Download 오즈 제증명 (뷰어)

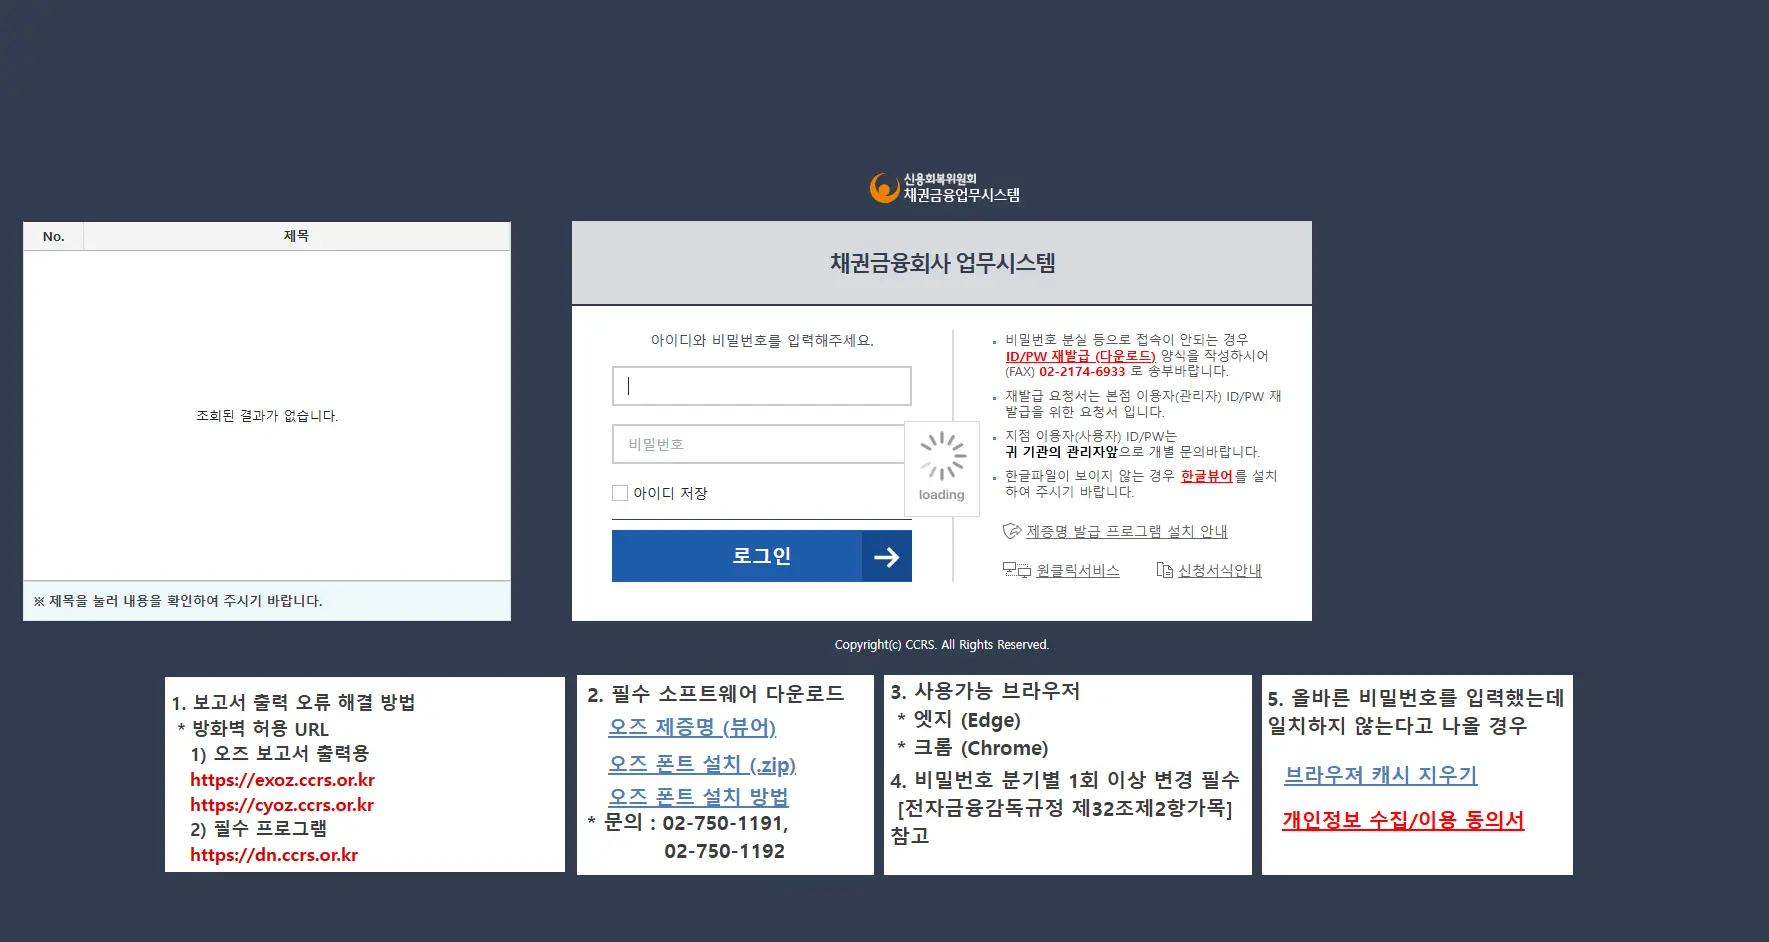692,727
